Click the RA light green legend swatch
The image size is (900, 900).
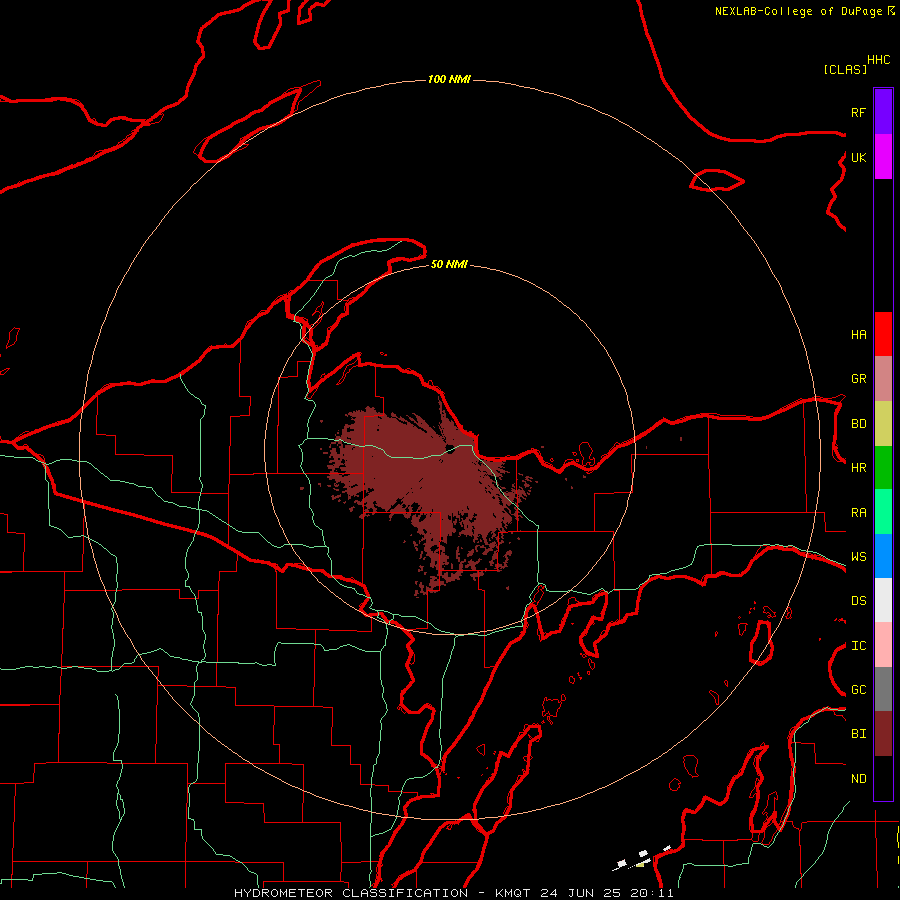pos(883,512)
